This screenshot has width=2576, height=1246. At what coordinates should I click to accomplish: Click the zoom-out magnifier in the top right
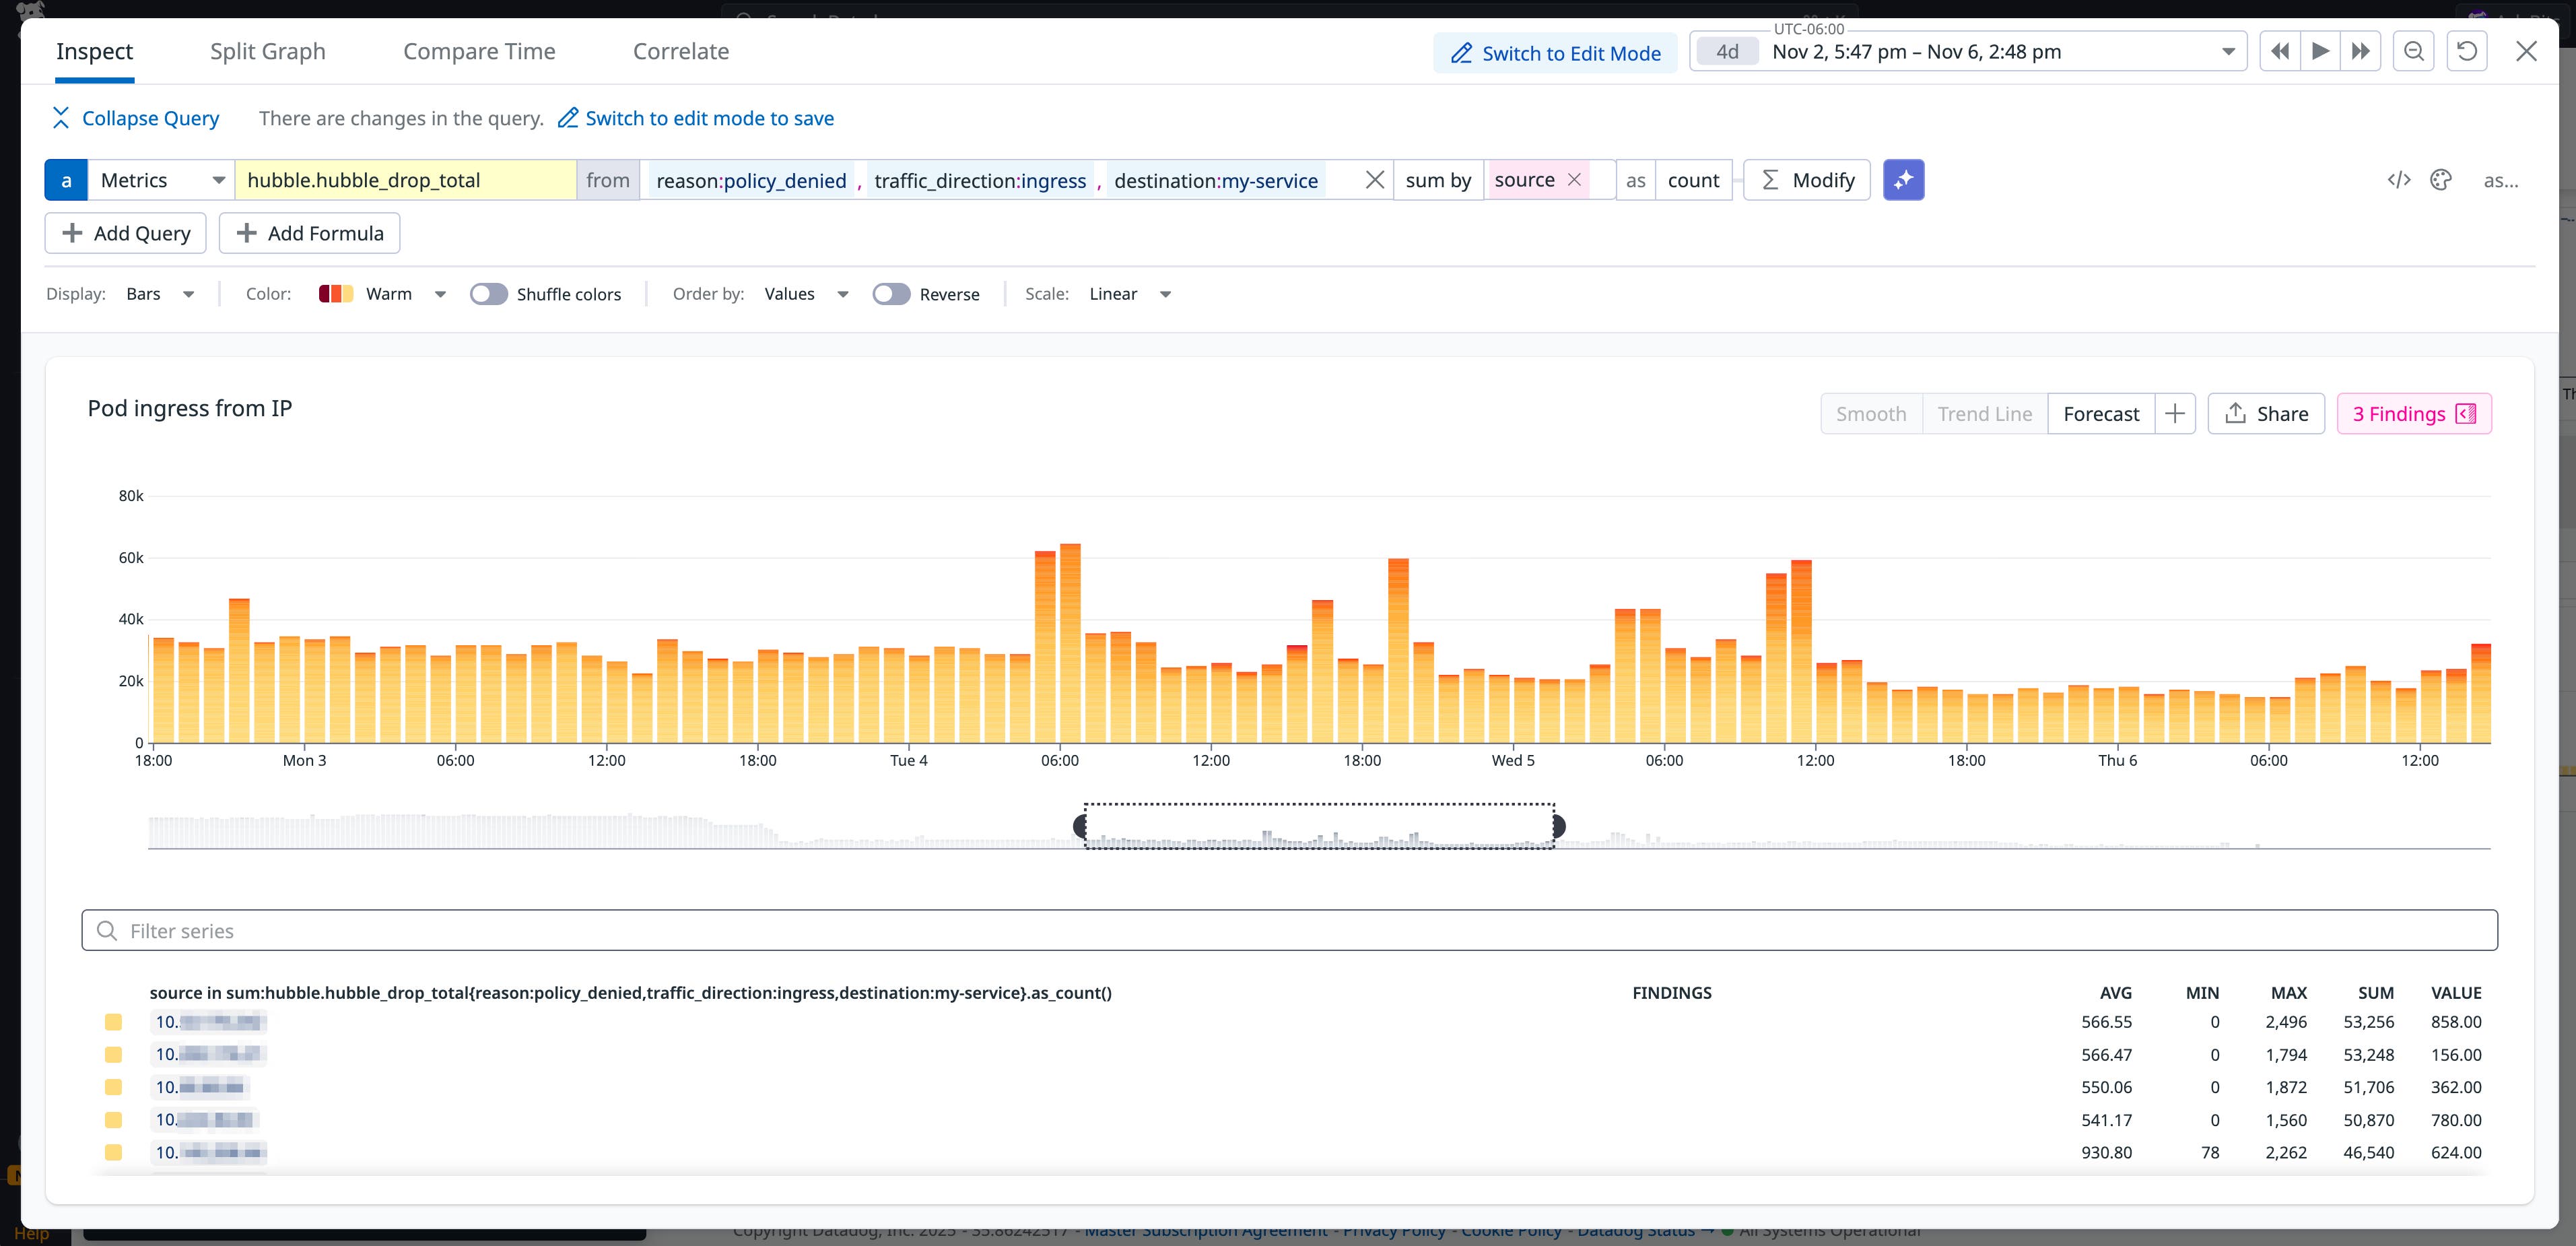click(2413, 51)
